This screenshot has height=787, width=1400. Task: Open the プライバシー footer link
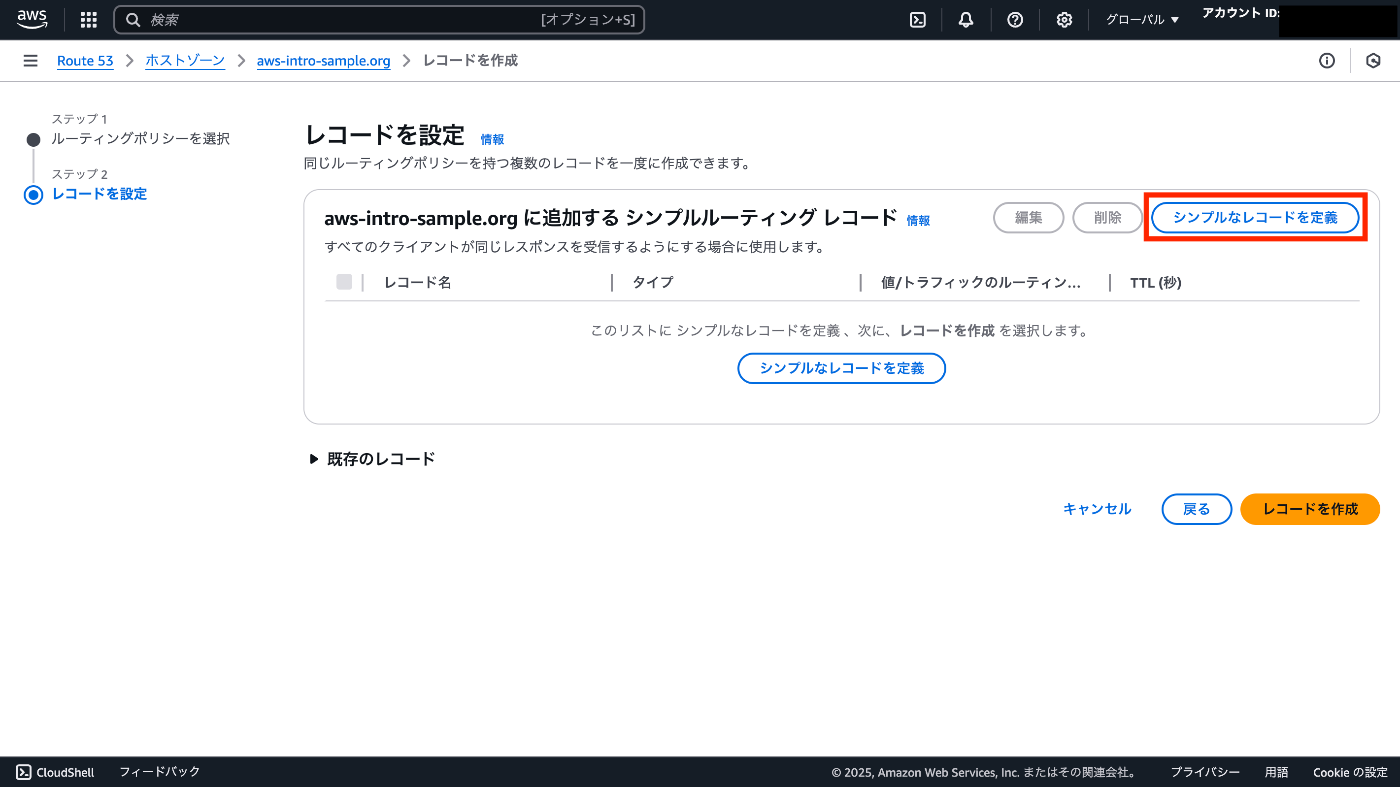[x=1205, y=772]
